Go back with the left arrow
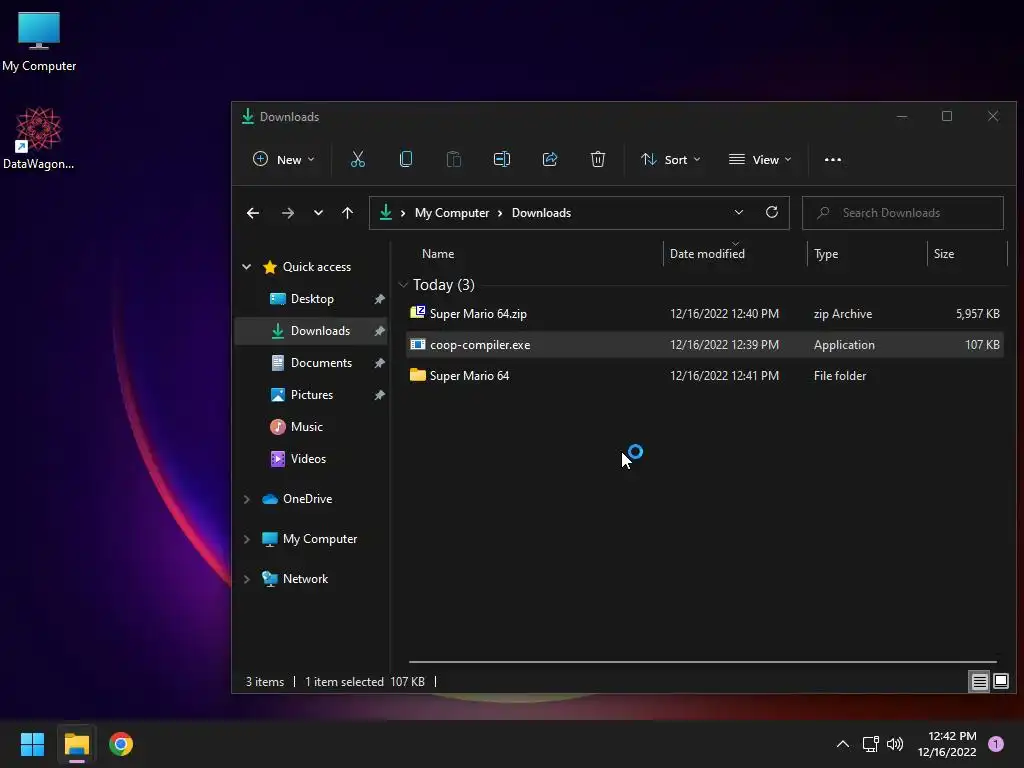The image size is (1024, 768). click(253, 213)
